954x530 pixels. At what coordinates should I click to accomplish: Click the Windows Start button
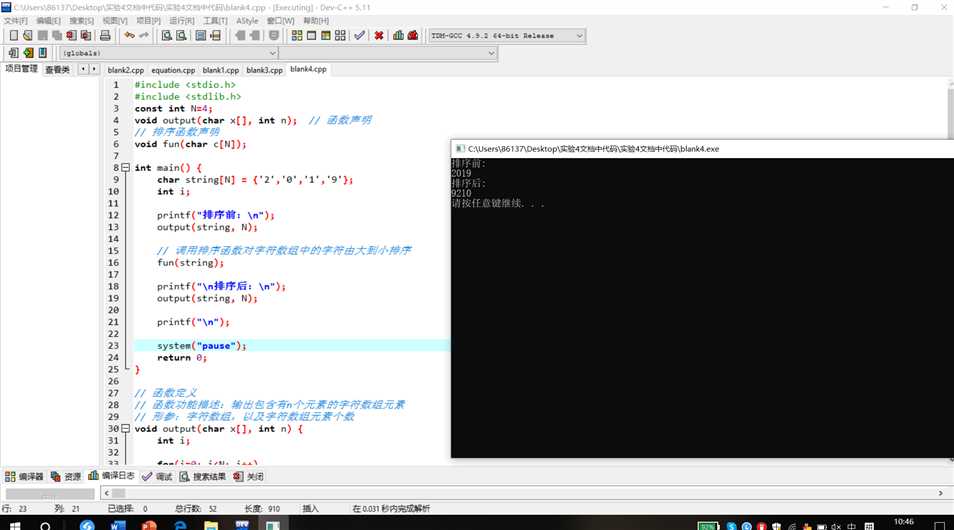[15, 525]
